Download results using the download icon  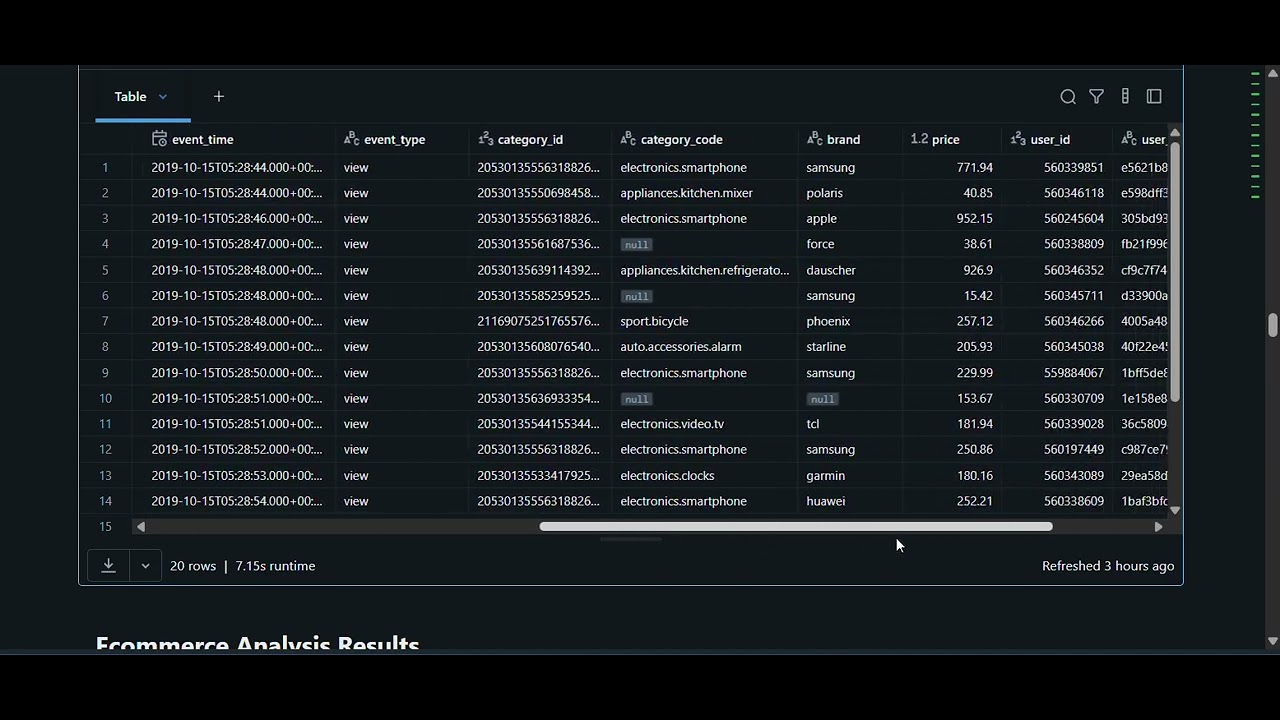coord(108,566)
